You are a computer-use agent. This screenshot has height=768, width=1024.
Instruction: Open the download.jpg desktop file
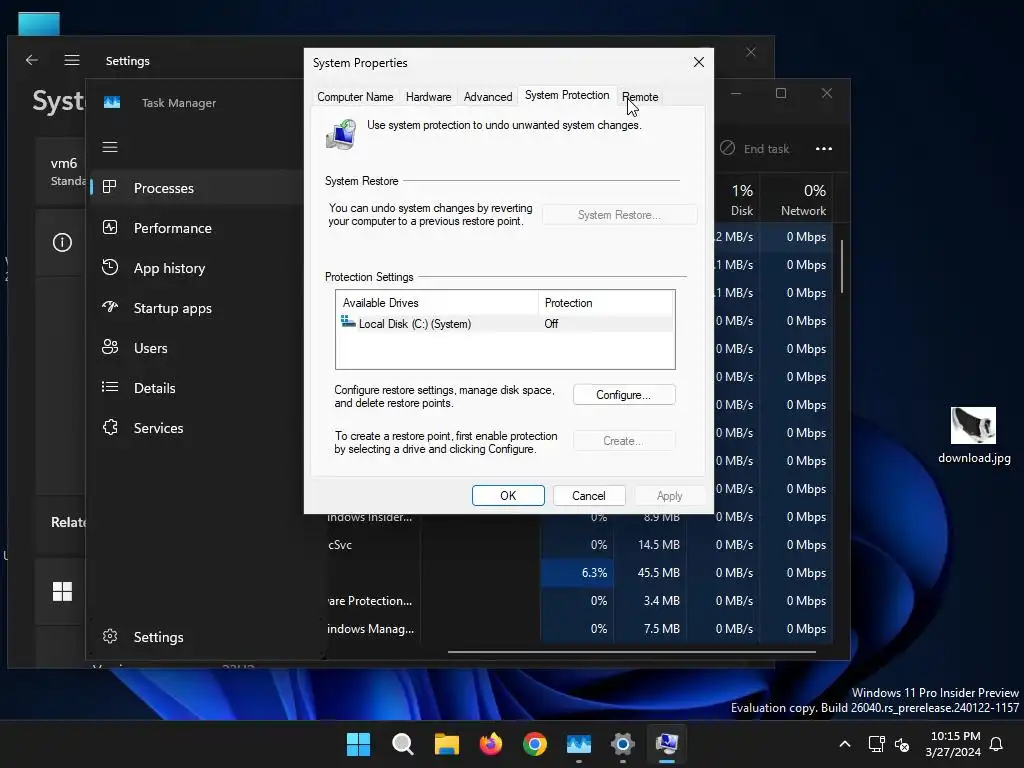click(974, 434)
